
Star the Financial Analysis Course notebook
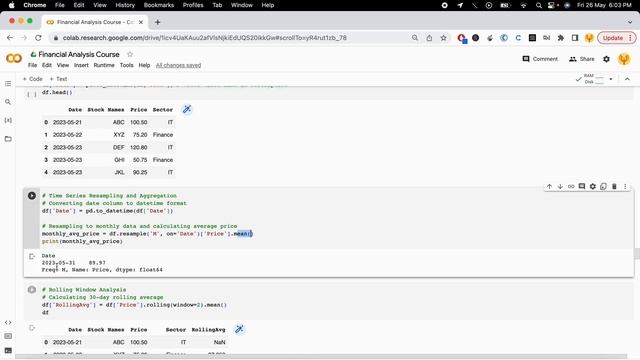[x=130, y=54]
